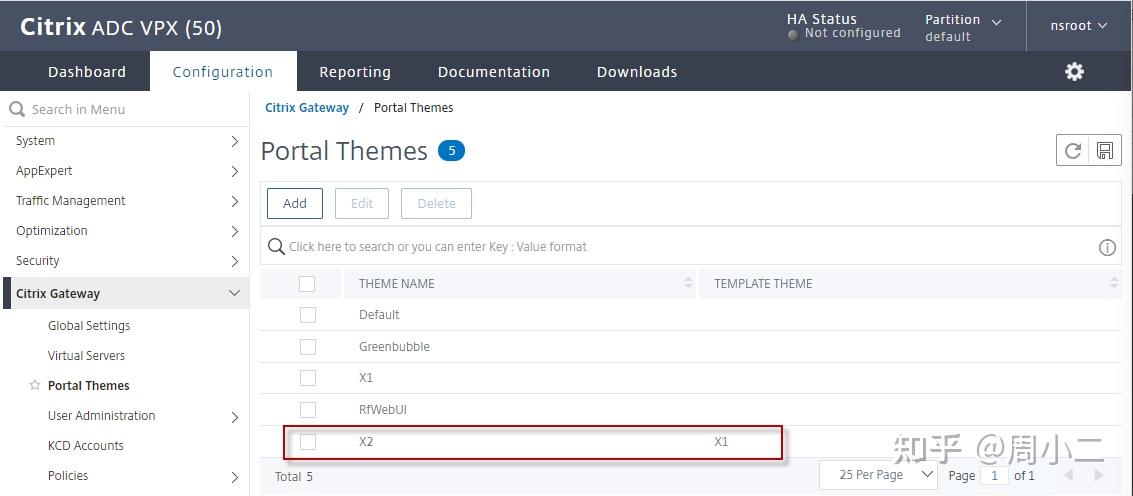The width and height of the screenshot is (1133, 496).
Task: Click the Search in Menu field
Action: point(124,109)
